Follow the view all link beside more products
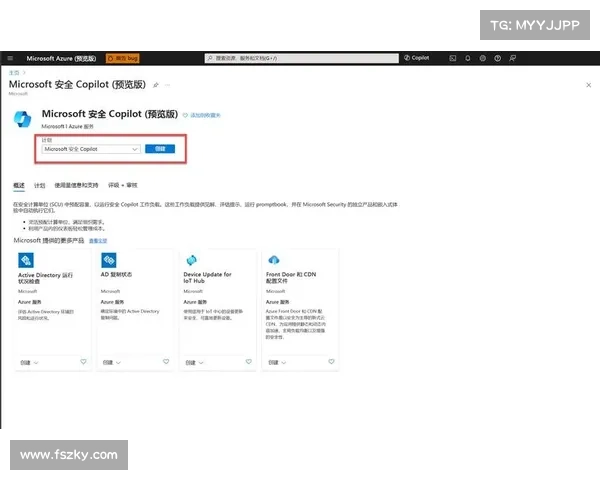This screenshot has width=600, height=480. coord(98,241)
